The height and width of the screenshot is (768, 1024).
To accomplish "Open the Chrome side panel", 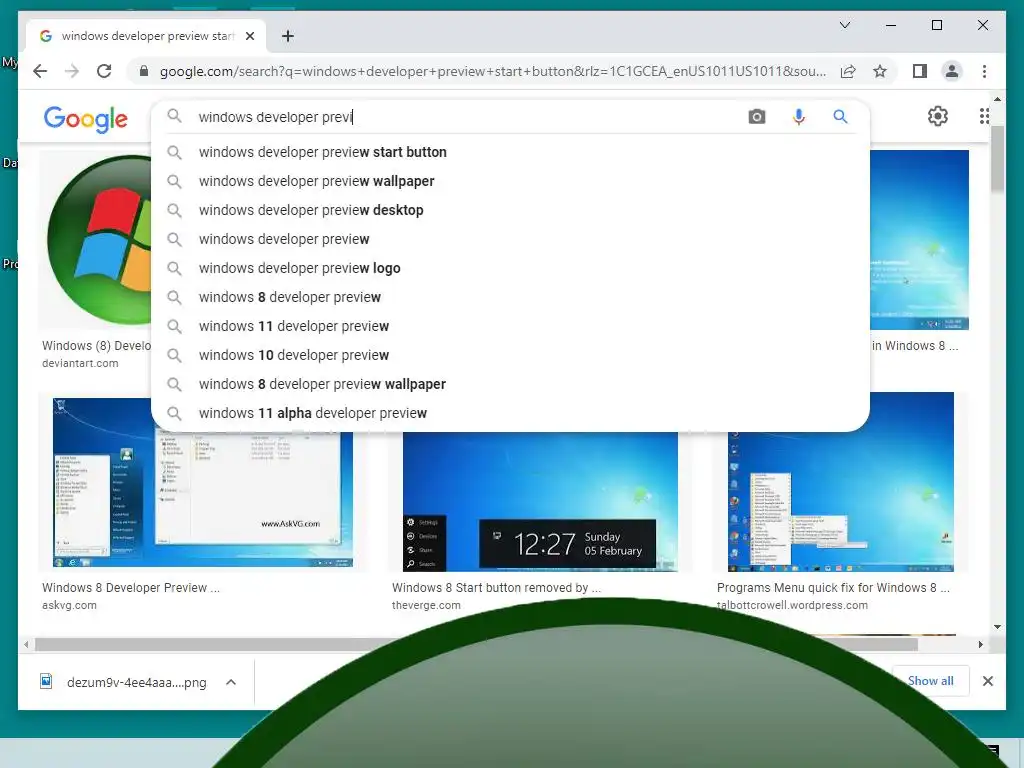I will coord(920,71).
